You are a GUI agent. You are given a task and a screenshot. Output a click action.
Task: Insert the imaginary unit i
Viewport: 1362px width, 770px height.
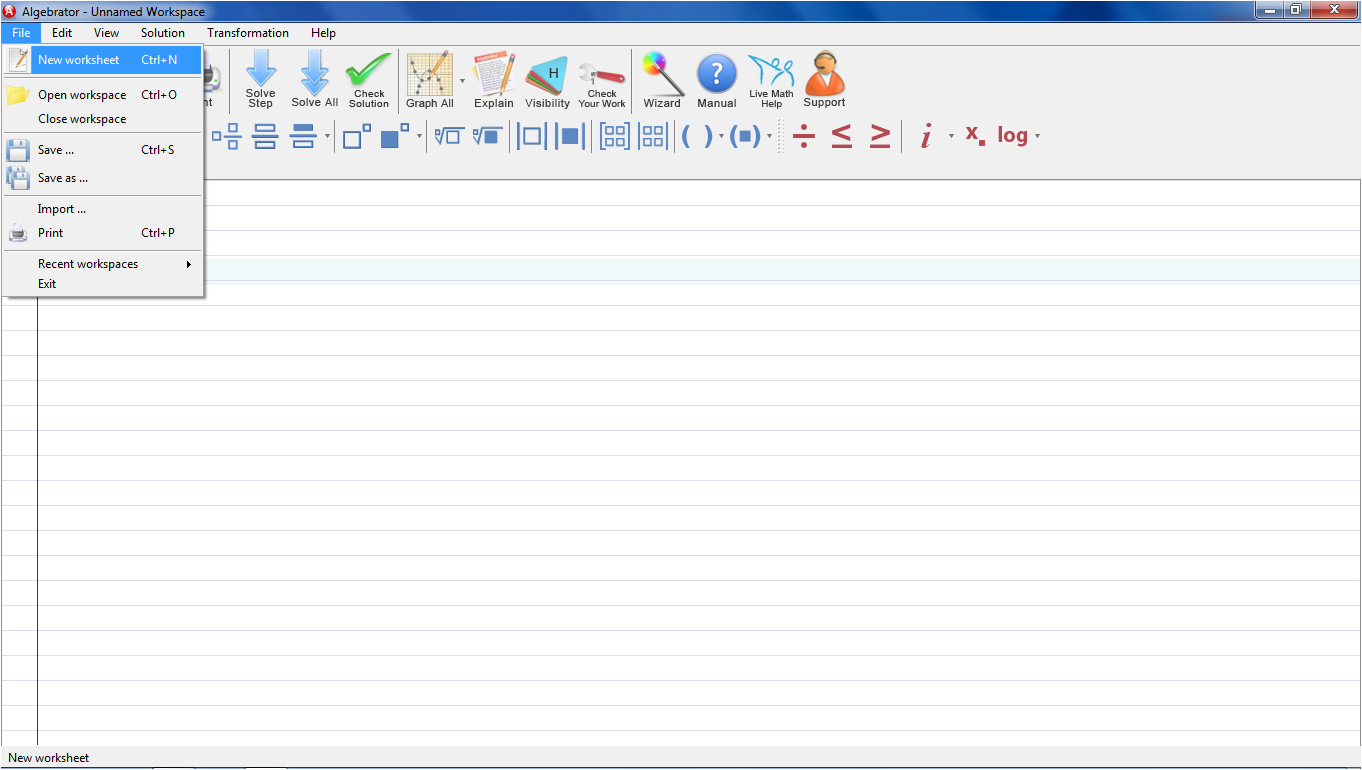(927, 136)
